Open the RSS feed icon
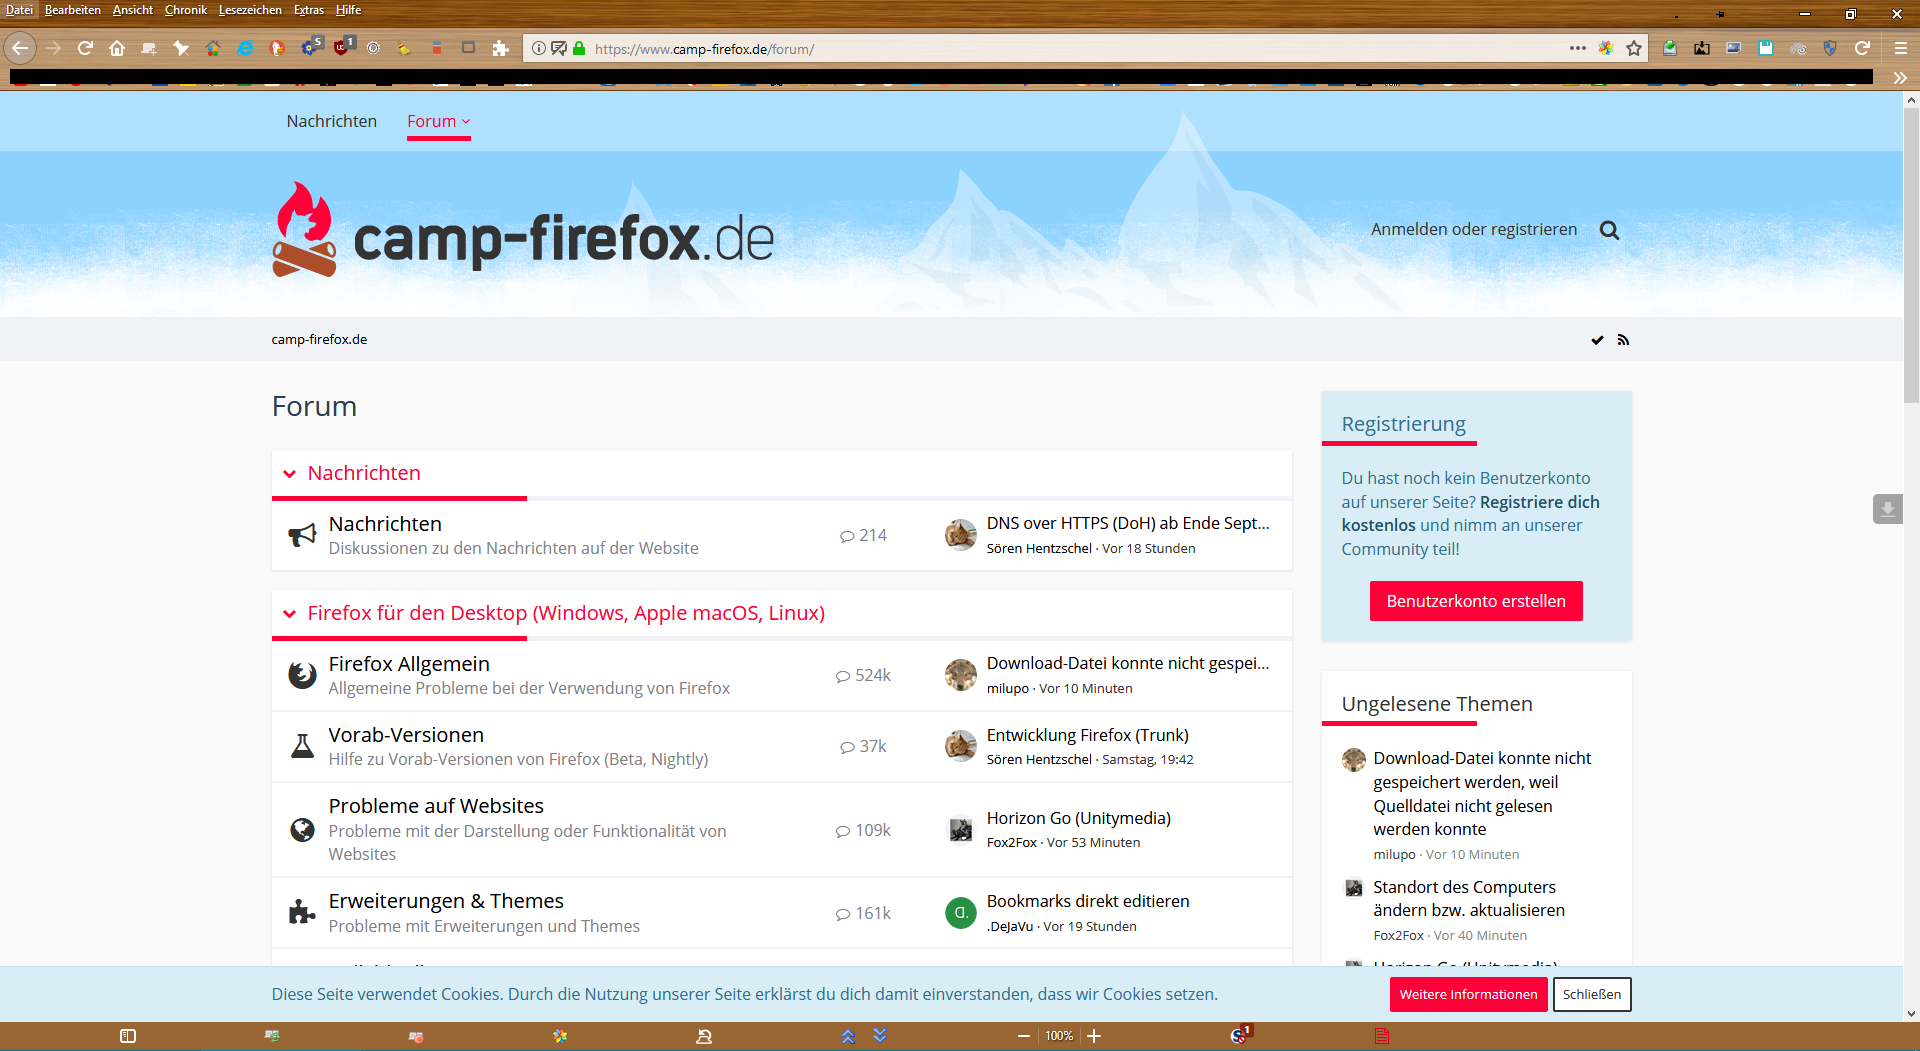 pyautogui.click(x=1623, y=340)
